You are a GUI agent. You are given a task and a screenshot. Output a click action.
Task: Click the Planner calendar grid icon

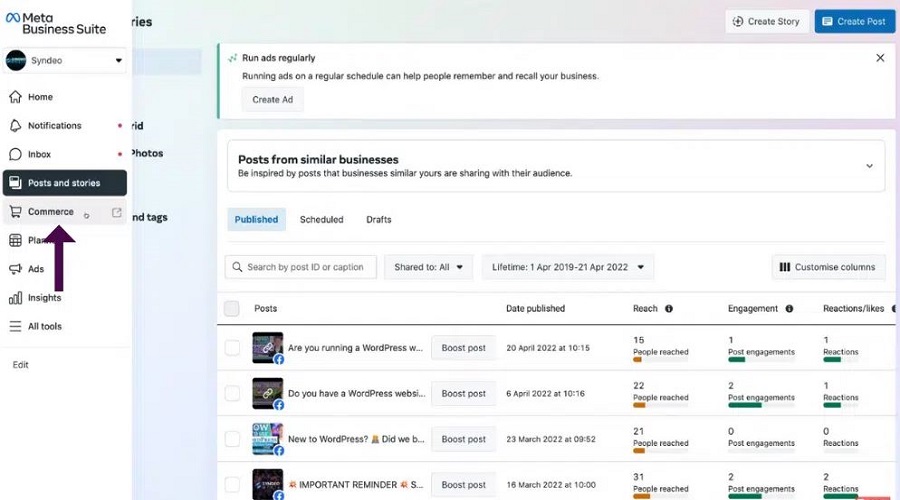point(15,241)
